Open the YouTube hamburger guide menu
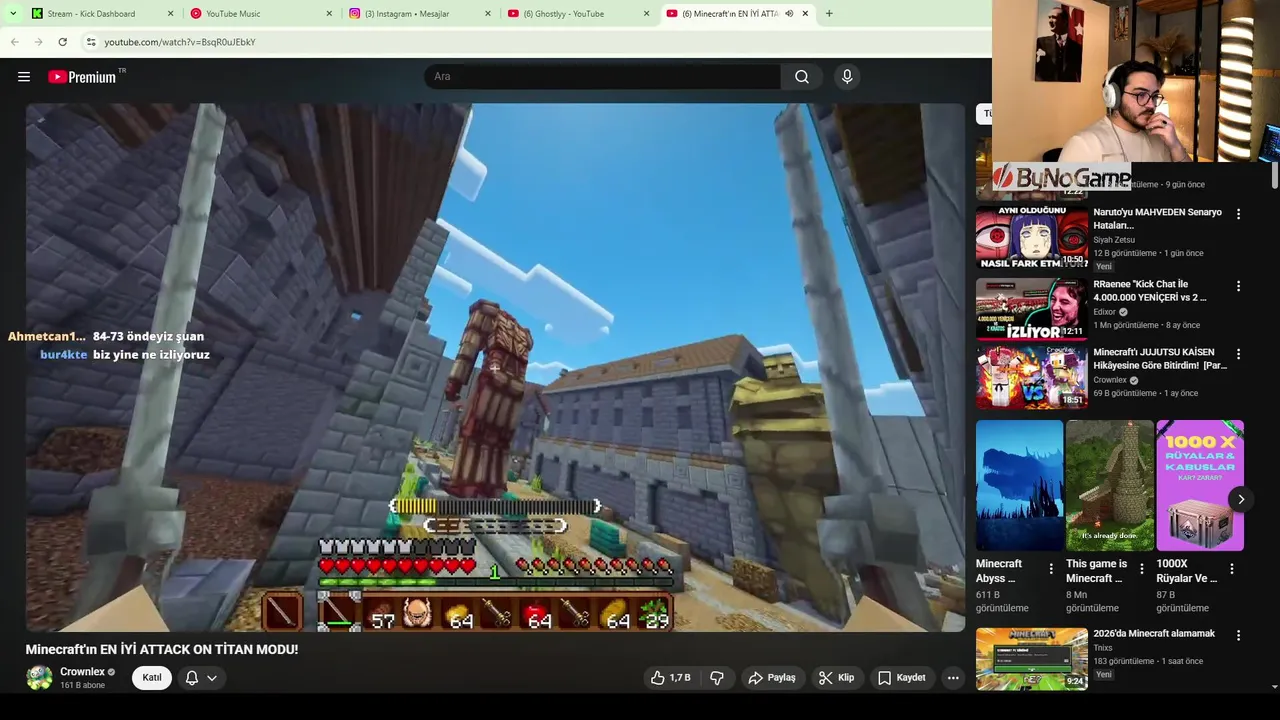The height and width of the screenshot is (720, 1280). tap(24, 77)
